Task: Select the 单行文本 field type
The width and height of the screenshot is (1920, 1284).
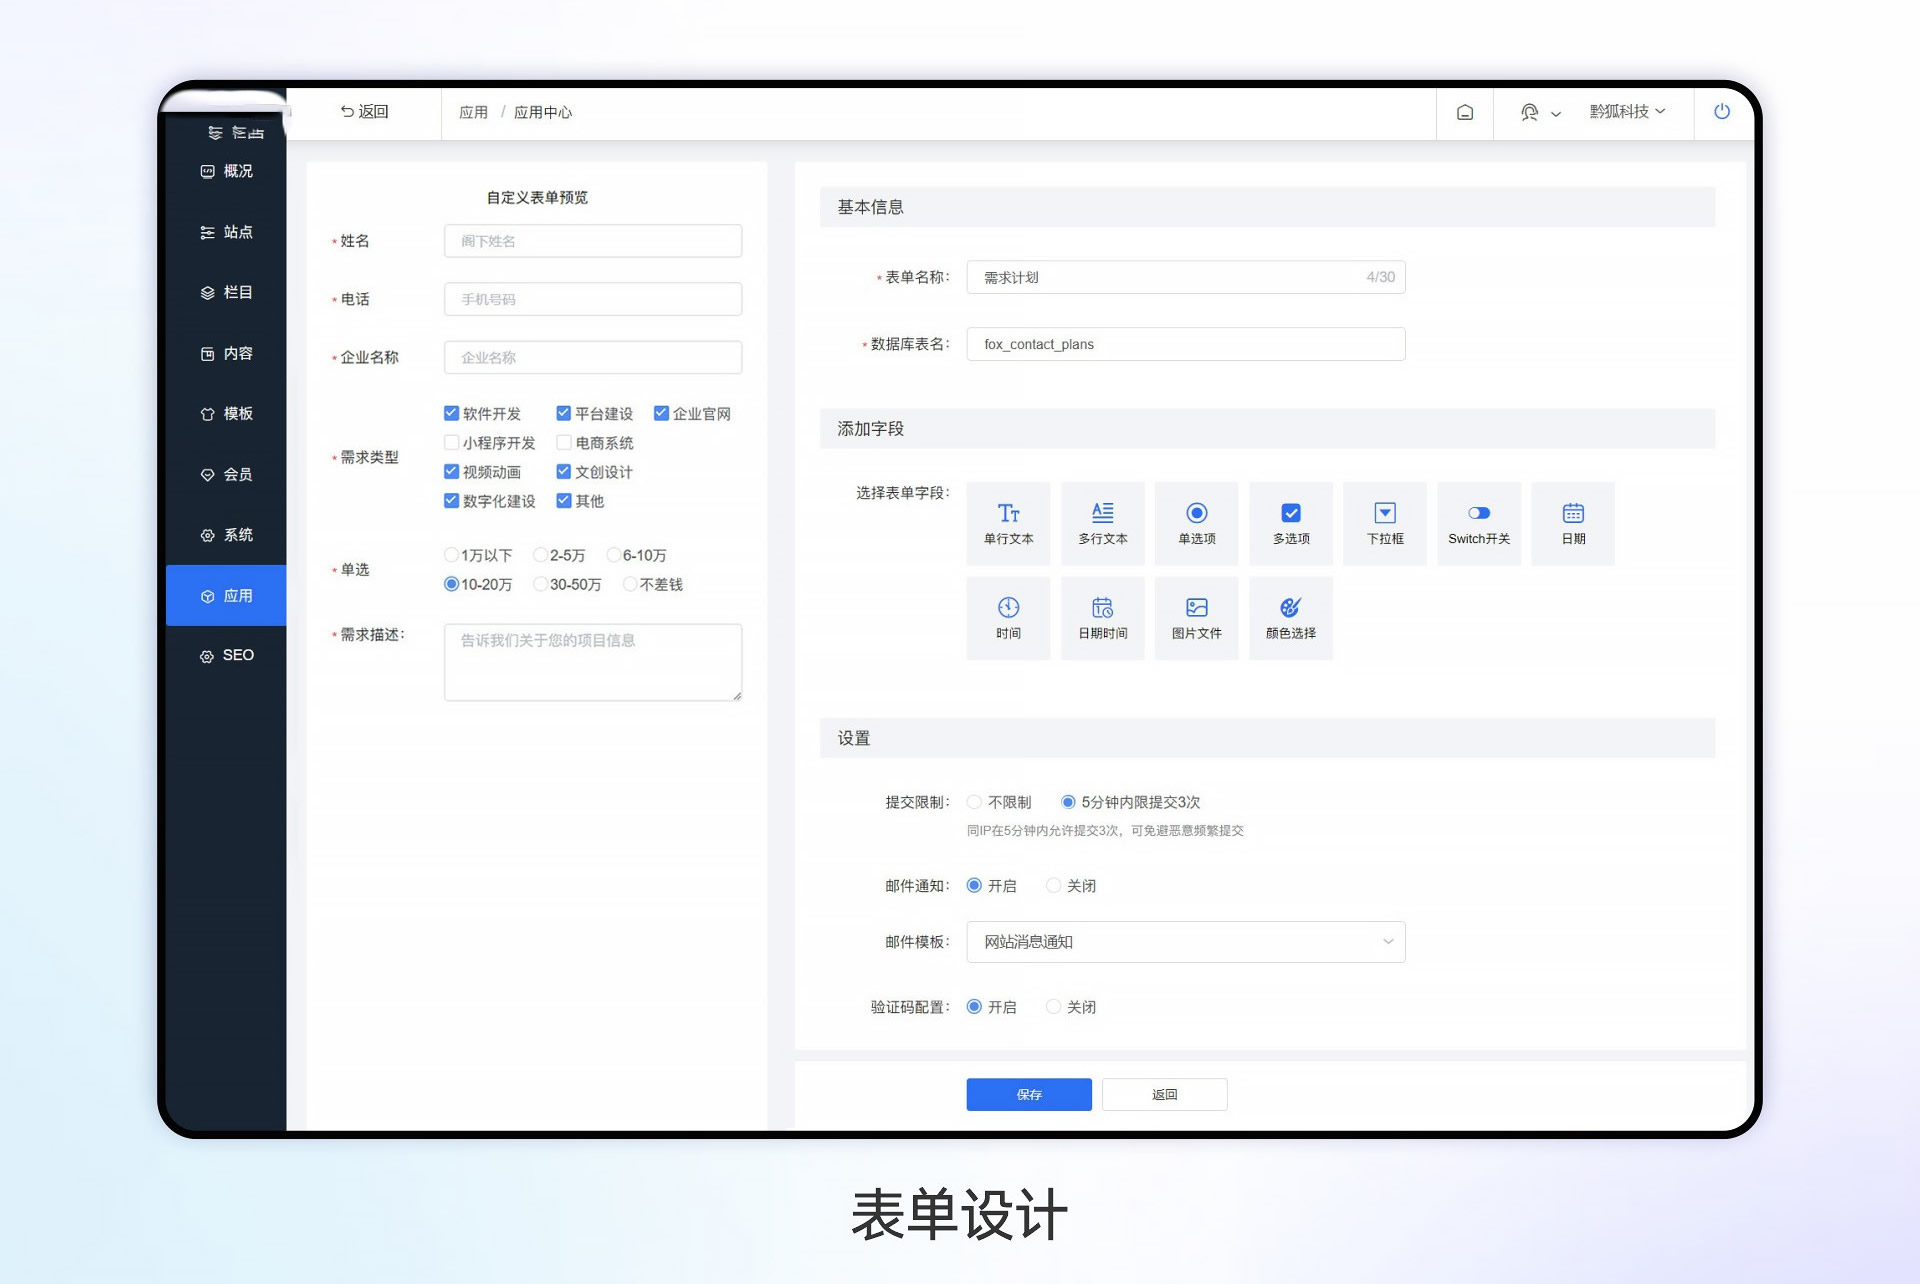Action: tap(1008, 523)
